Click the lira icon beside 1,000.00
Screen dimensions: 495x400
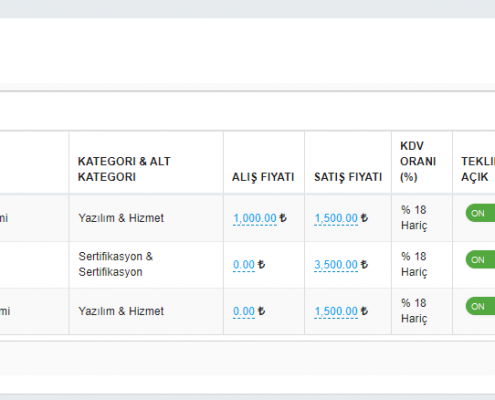[283, 218]
